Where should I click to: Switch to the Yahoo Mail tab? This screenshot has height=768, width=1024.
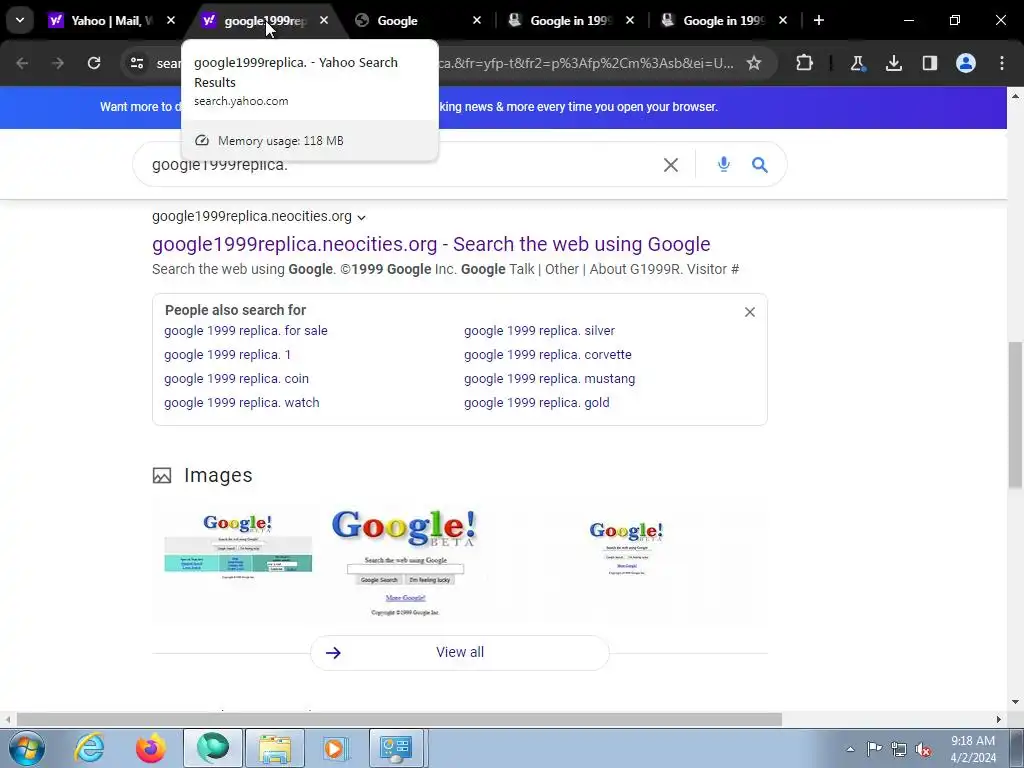point(111,21)
